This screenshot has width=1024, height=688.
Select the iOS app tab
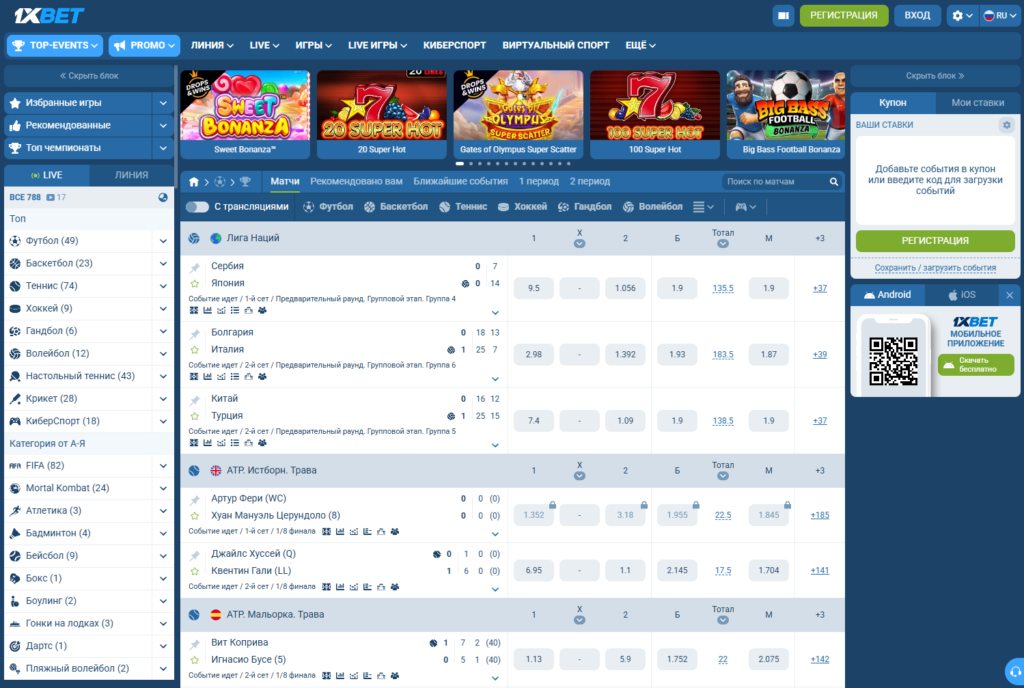962,295
